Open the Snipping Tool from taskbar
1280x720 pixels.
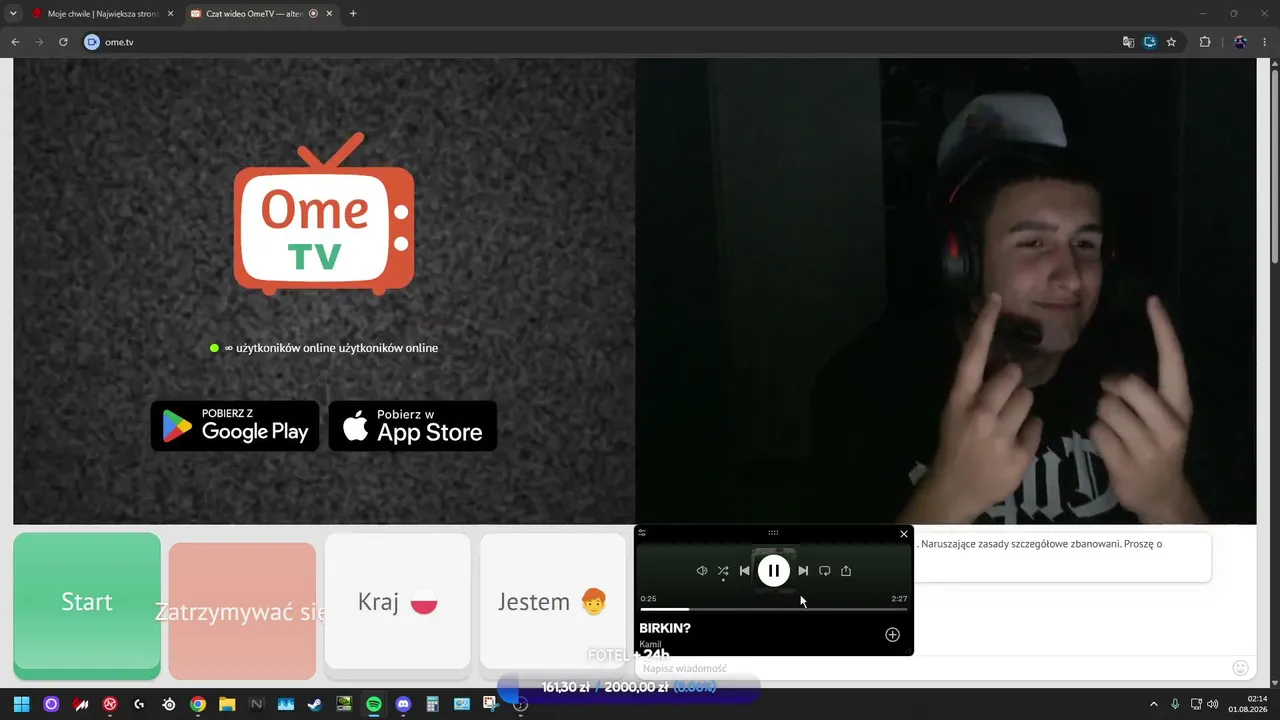491,704
